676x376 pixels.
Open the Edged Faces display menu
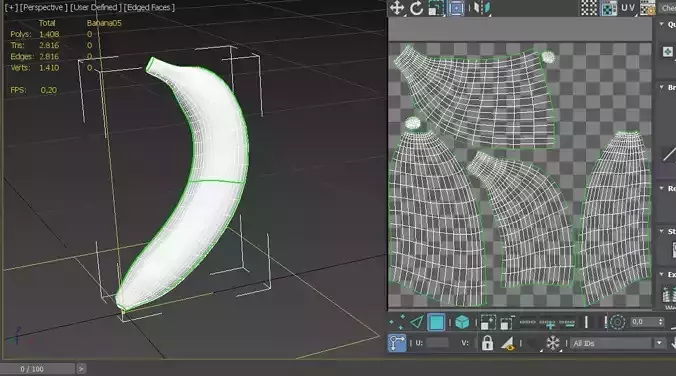click(x=149, y=7)
